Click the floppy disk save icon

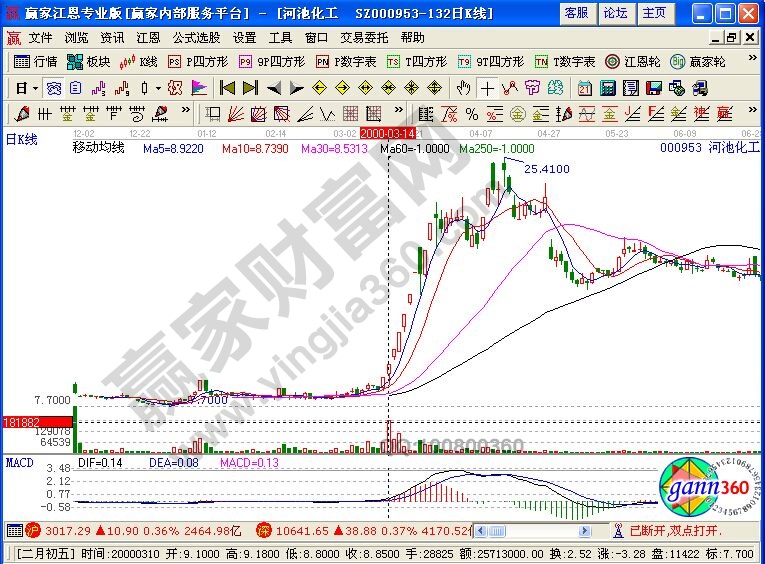(x=653, y=87)
